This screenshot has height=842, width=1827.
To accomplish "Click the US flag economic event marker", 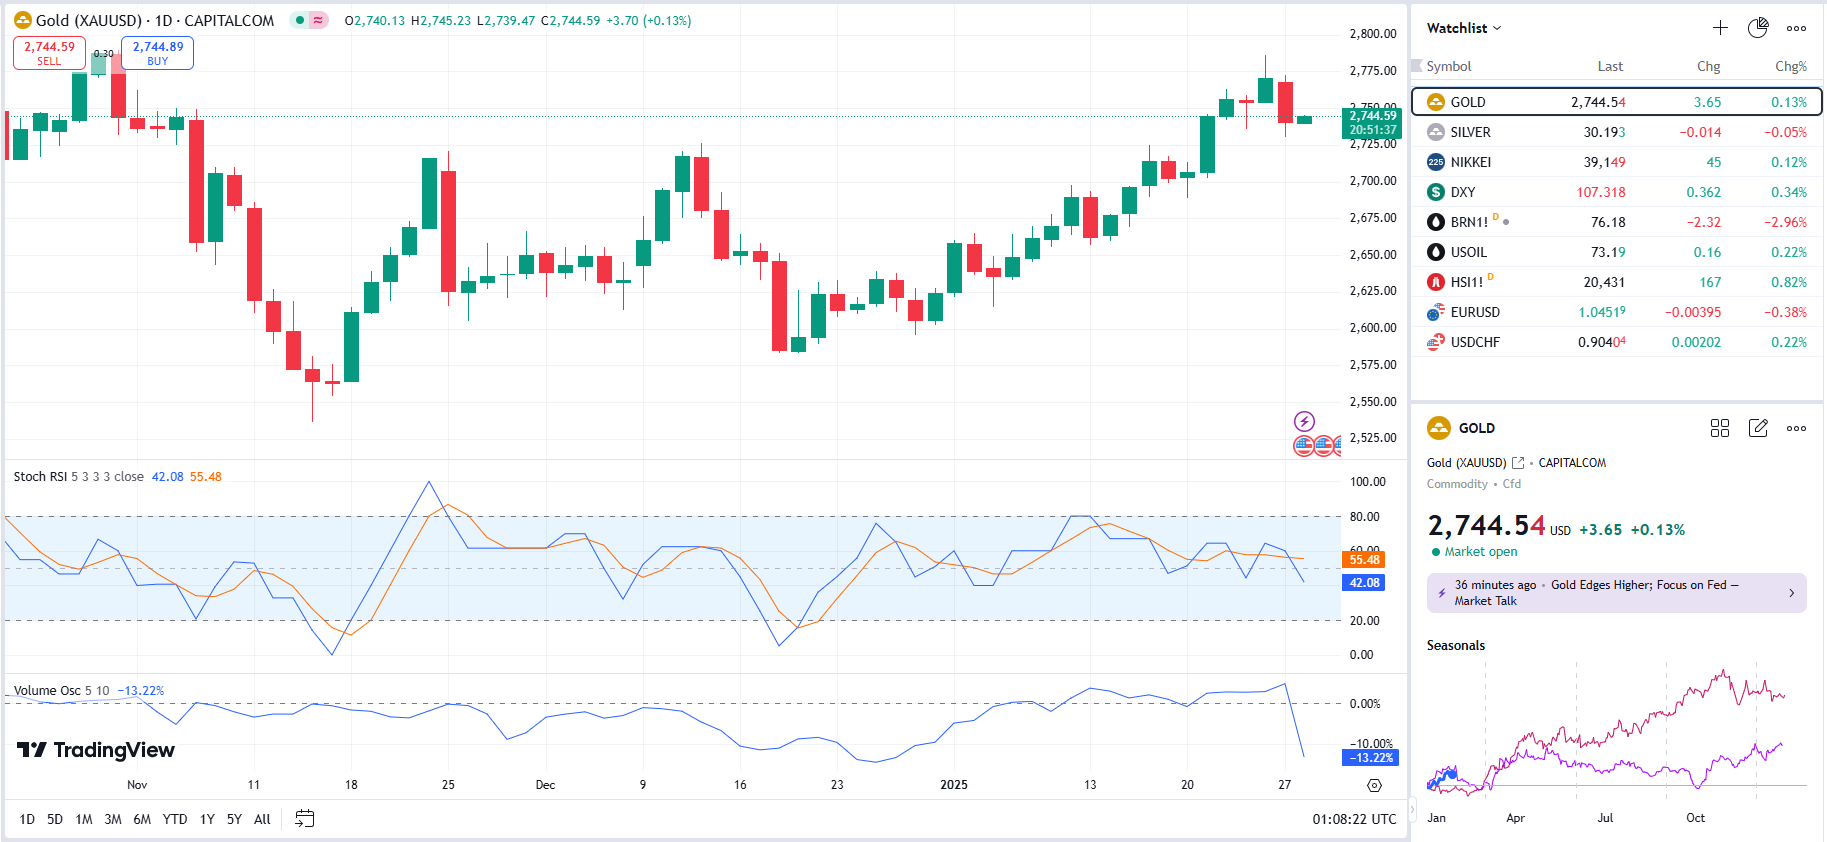I will point(1304,446).
